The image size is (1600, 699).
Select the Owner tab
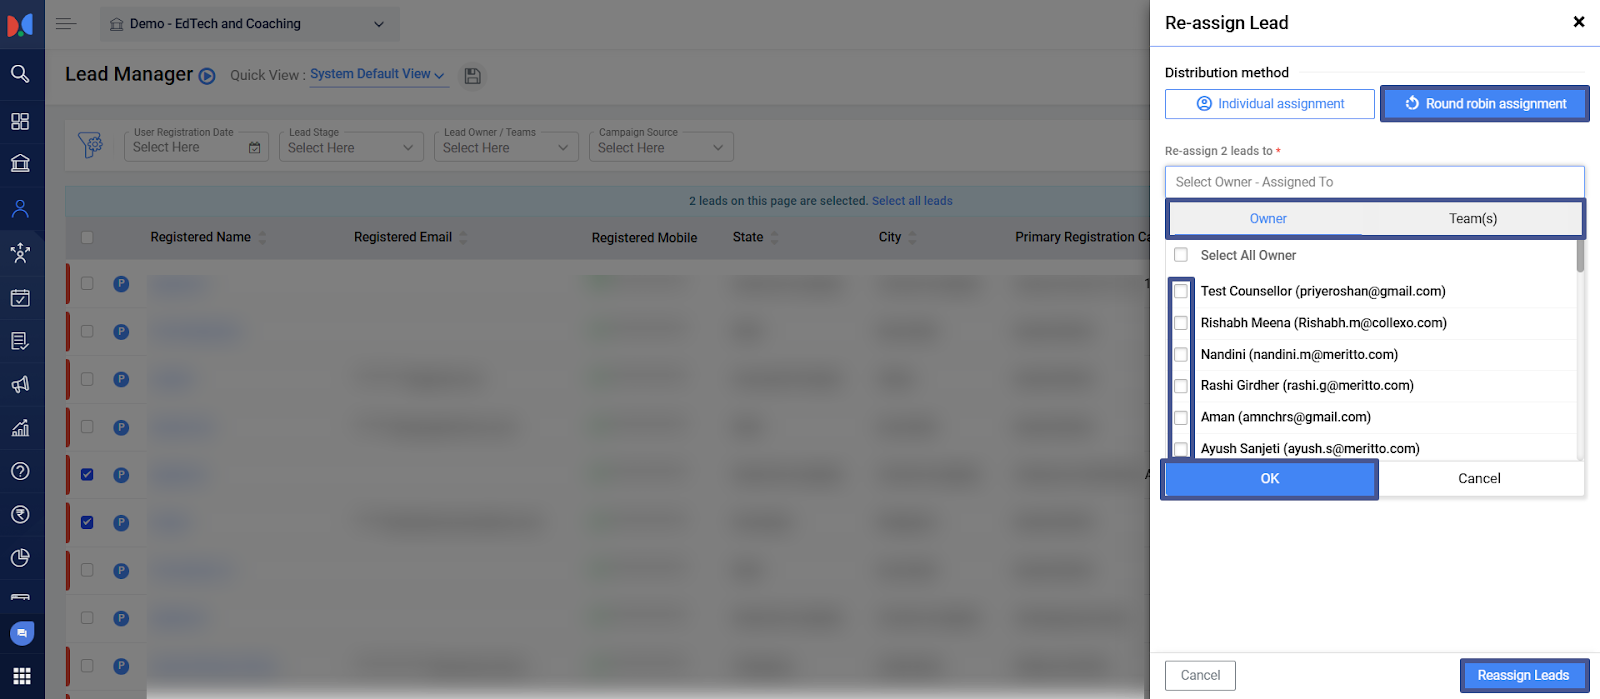(x=1268, y=219)
